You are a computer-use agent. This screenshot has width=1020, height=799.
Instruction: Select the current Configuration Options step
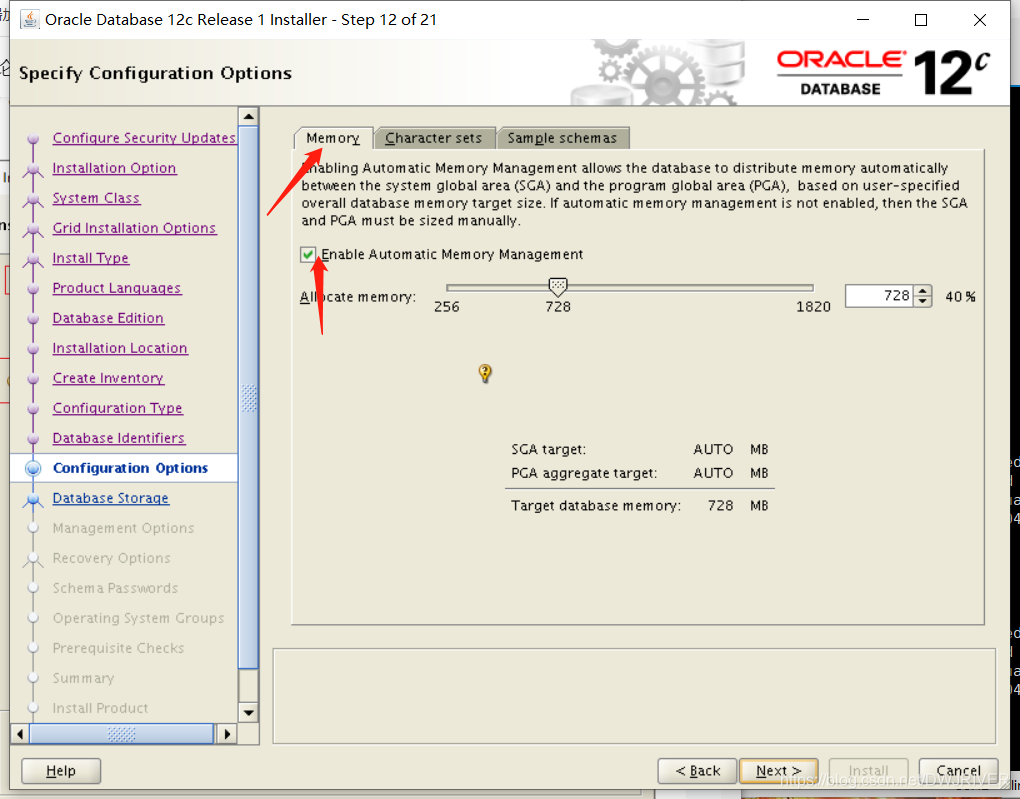130,468
